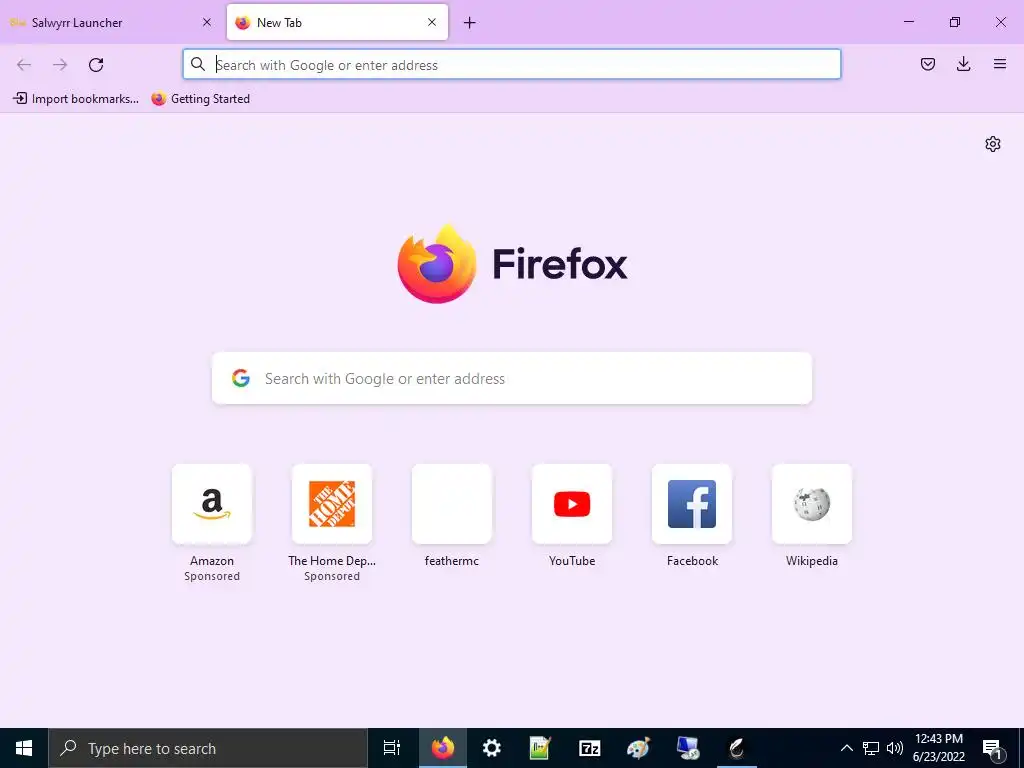Click the volume speaker tray icon
1024x768 pixels.
pos(895,748)
